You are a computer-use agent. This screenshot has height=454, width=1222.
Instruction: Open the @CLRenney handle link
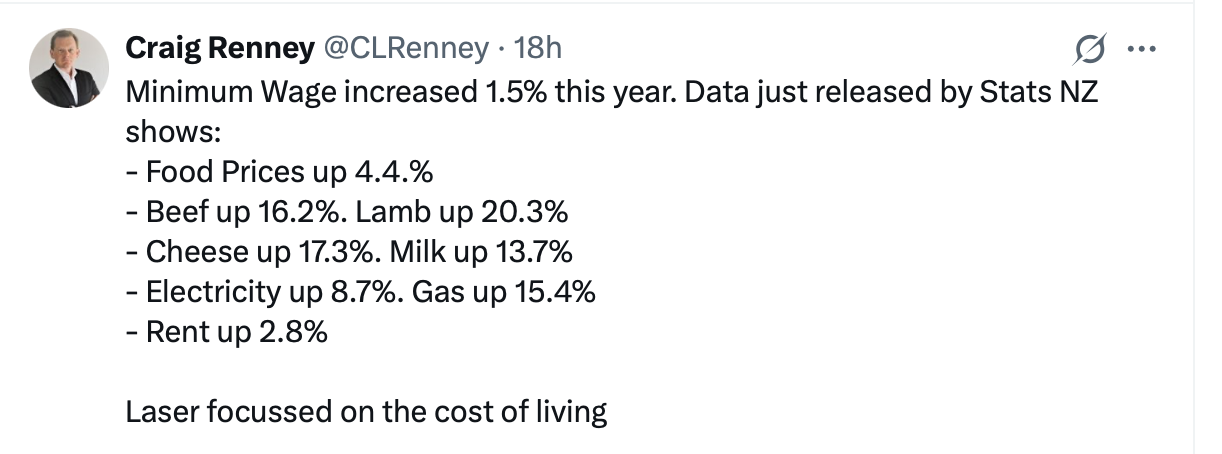[403, 47]
